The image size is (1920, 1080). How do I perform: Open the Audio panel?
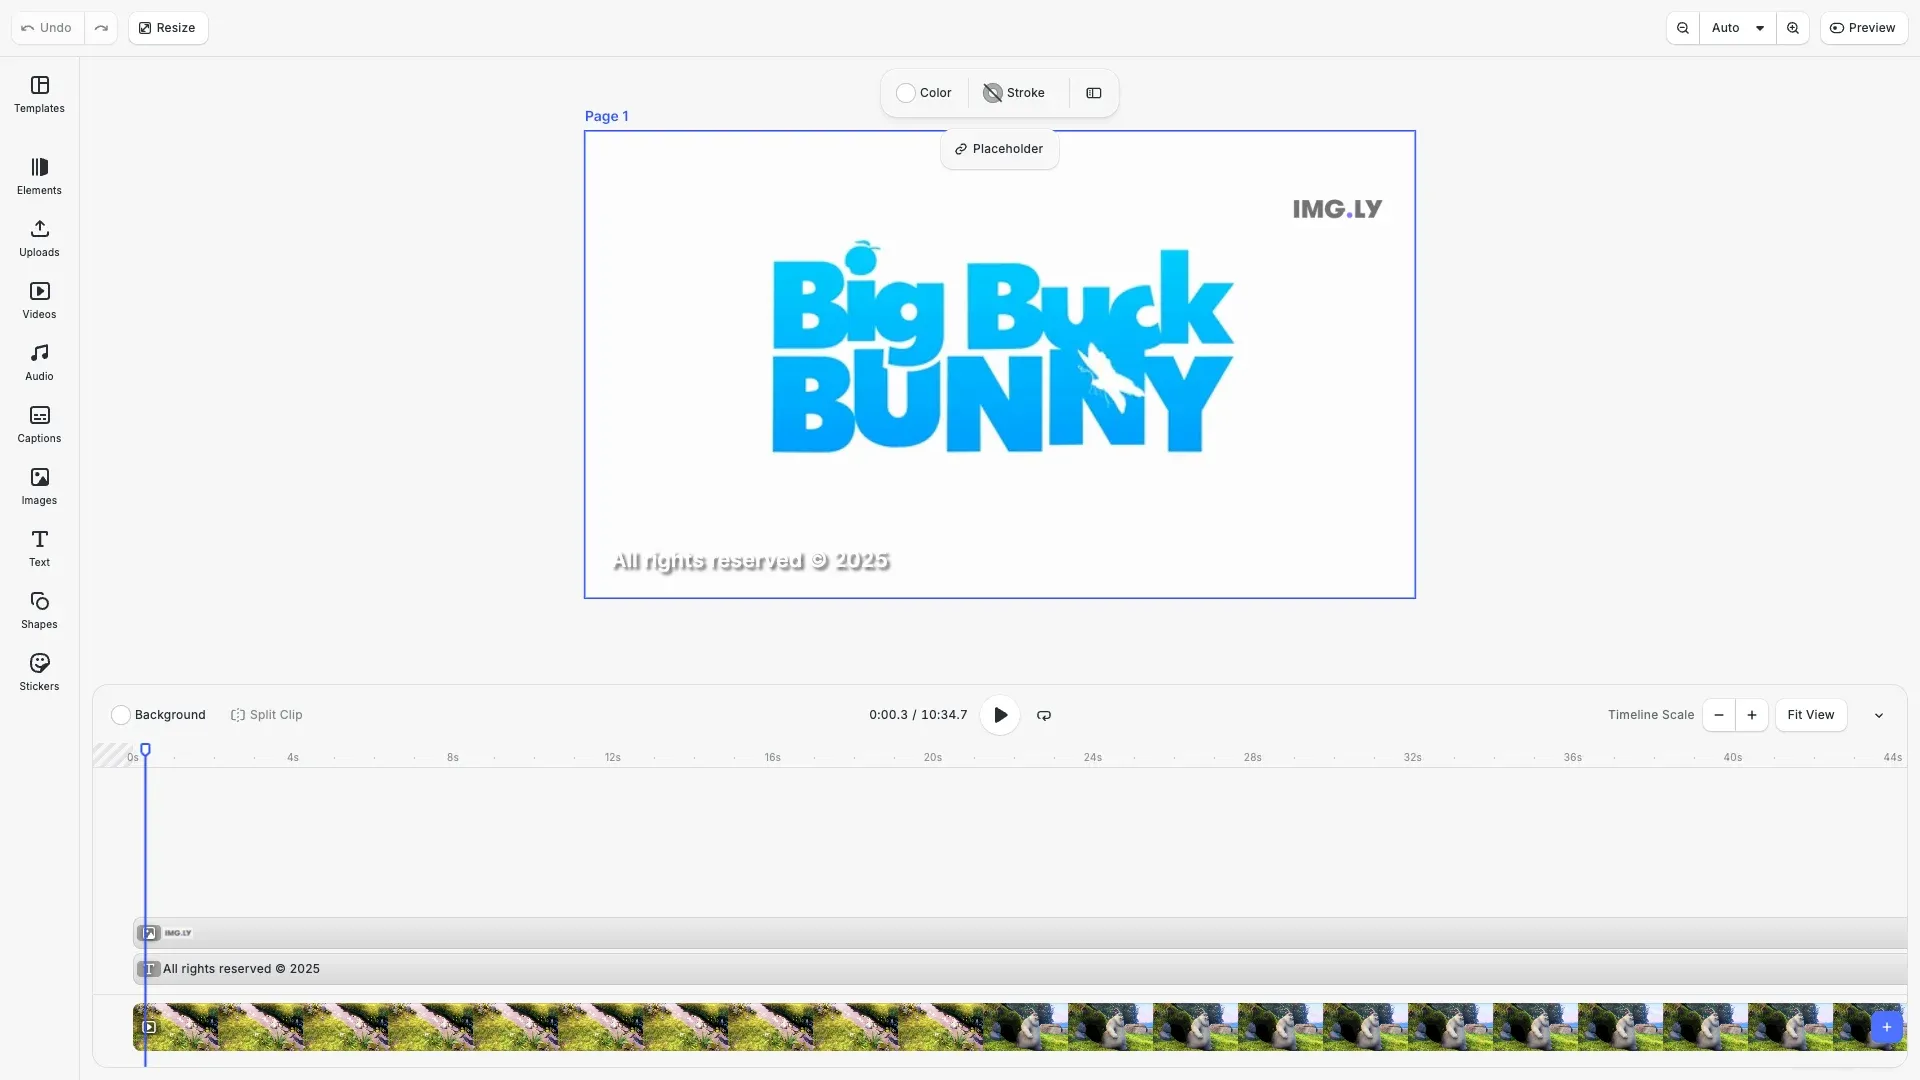pyautogui.click(x=39, y=361)
